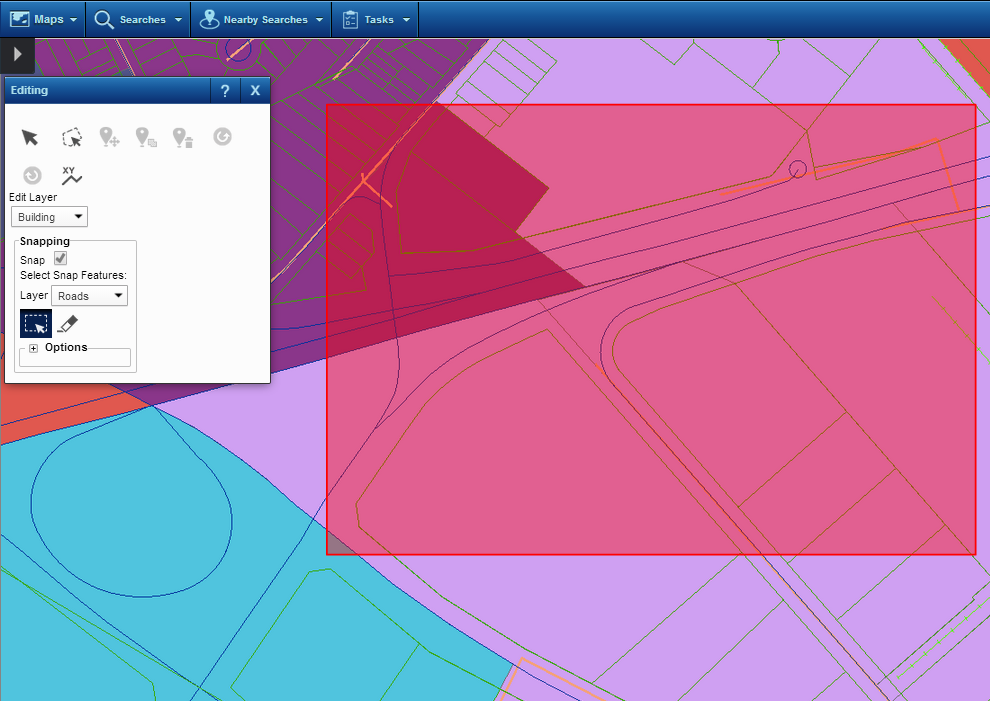Screen dimensions: 990x701
Task: Click the copy feature marker icon
Action: pos(146,137)
